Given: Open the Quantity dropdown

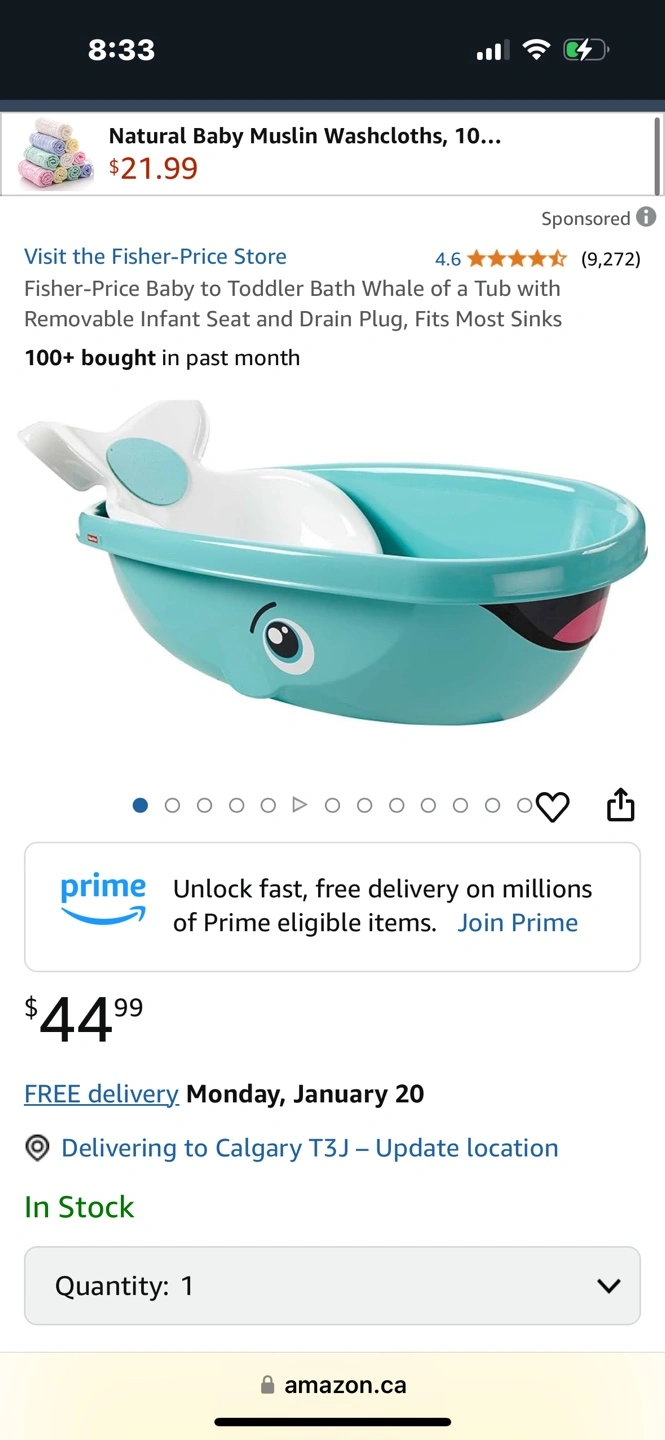Looking at the screenshot, I should [x=332, y=1286].
